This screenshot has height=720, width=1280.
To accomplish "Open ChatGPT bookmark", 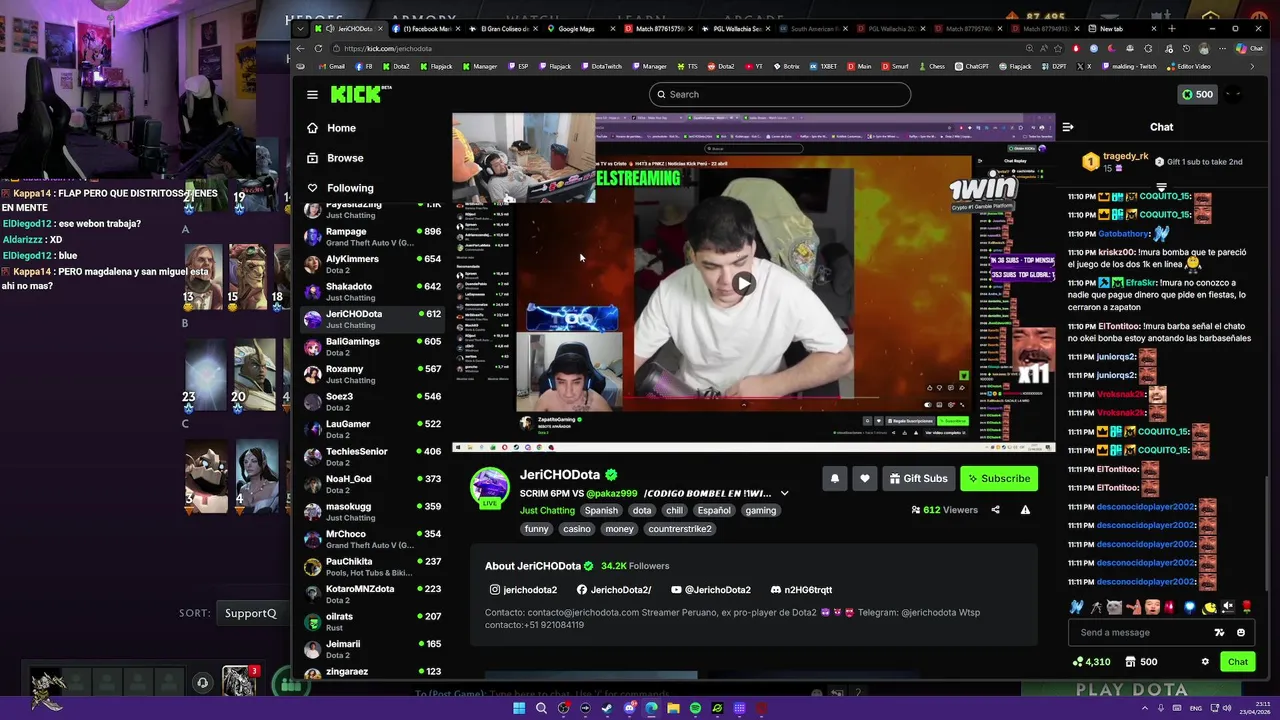I will (x=972, y=66).
